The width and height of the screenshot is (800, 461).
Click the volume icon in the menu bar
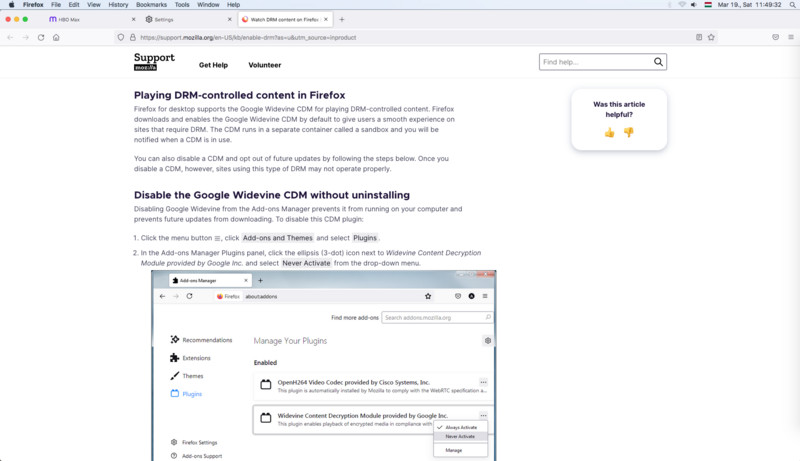click(694, 5)
